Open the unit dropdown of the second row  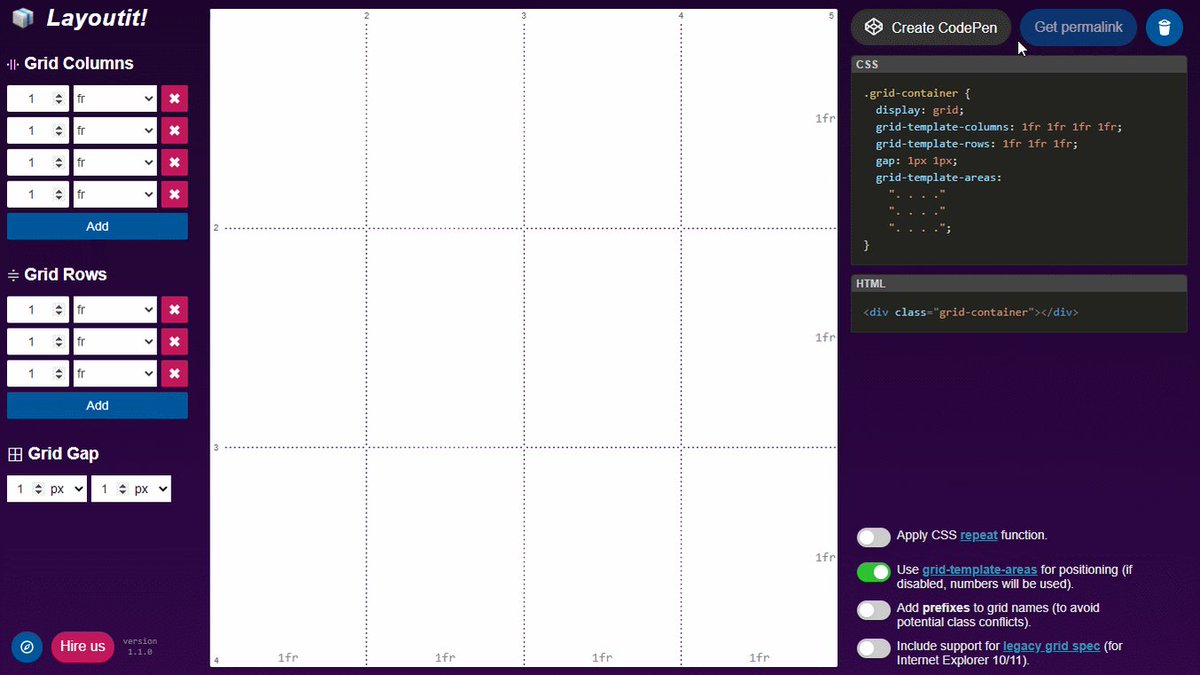[115, 342]
